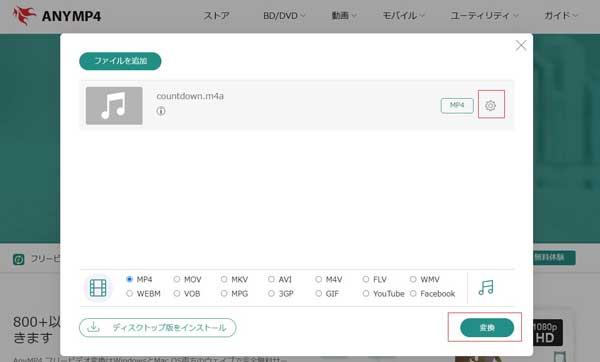Image resolution: width=600 pixels, height=362 pixels.
Task: Click ディスクトップ版をインストール button
Action: tap(158, 328)
